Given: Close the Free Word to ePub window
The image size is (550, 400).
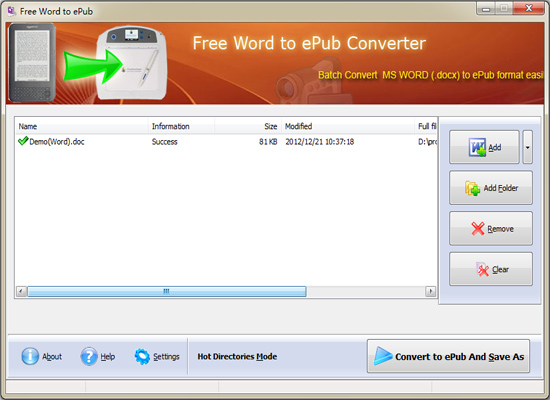Looking at the screenshot, I should coord(529,8).
